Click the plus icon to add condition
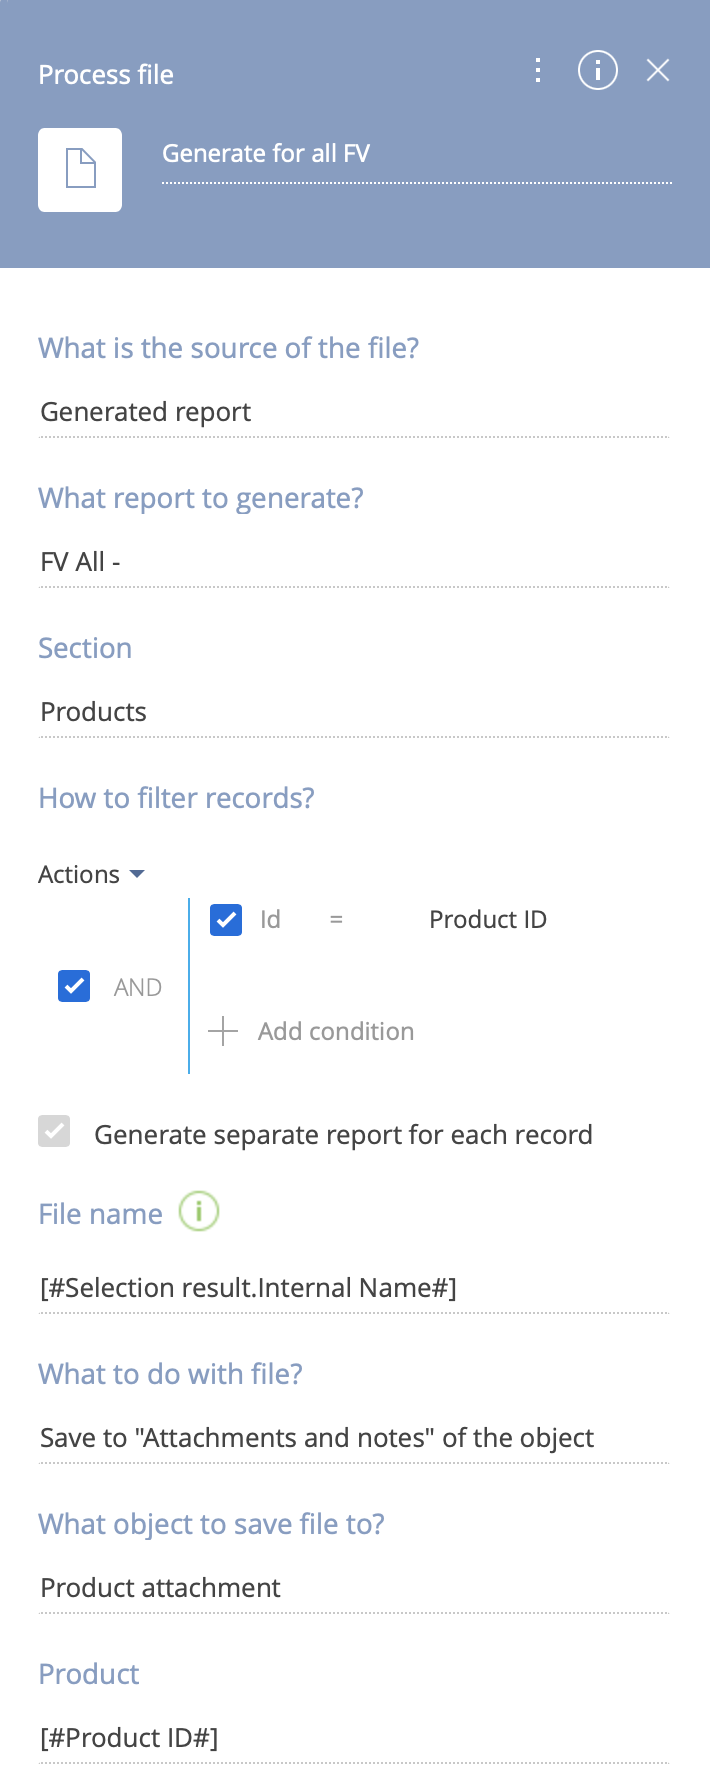 (x=223, y=1031)
